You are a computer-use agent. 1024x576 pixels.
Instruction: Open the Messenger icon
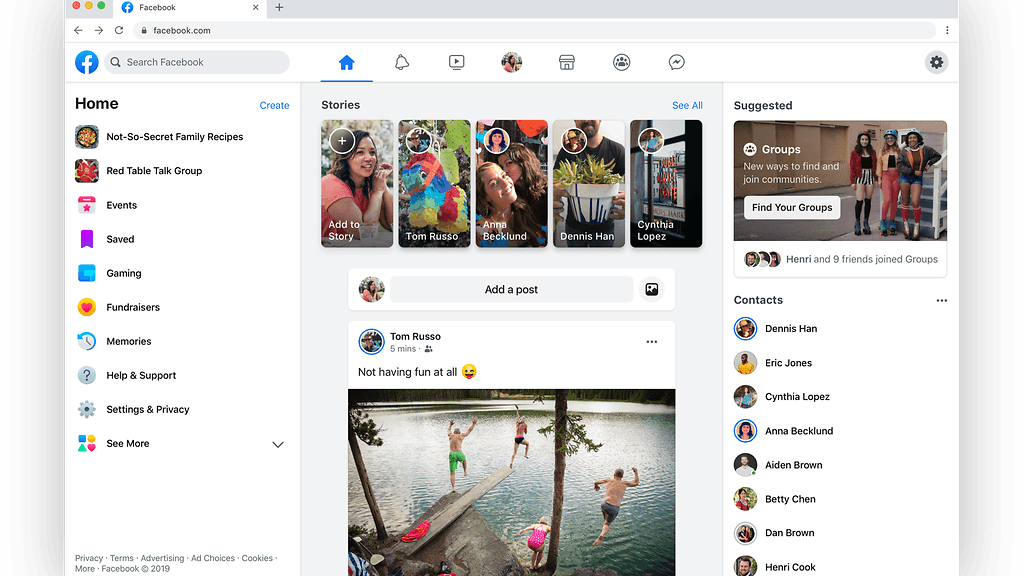(677, 63)
